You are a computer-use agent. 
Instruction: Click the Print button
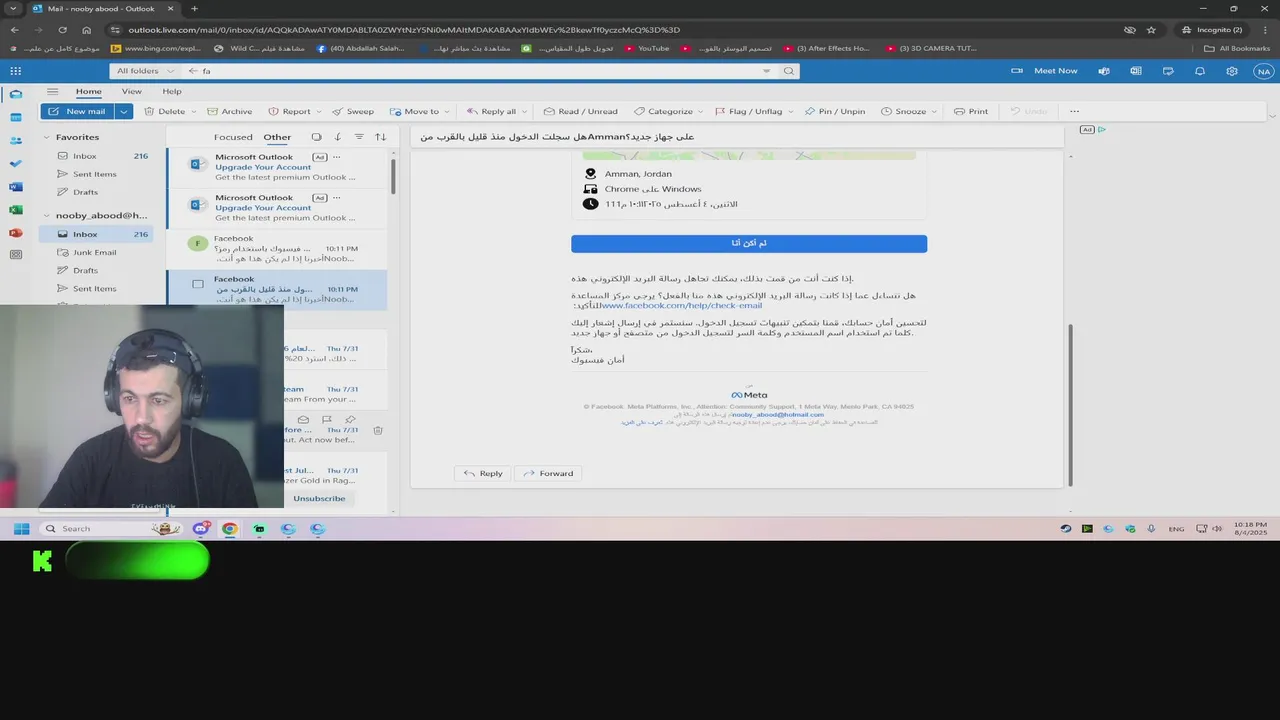970,111
